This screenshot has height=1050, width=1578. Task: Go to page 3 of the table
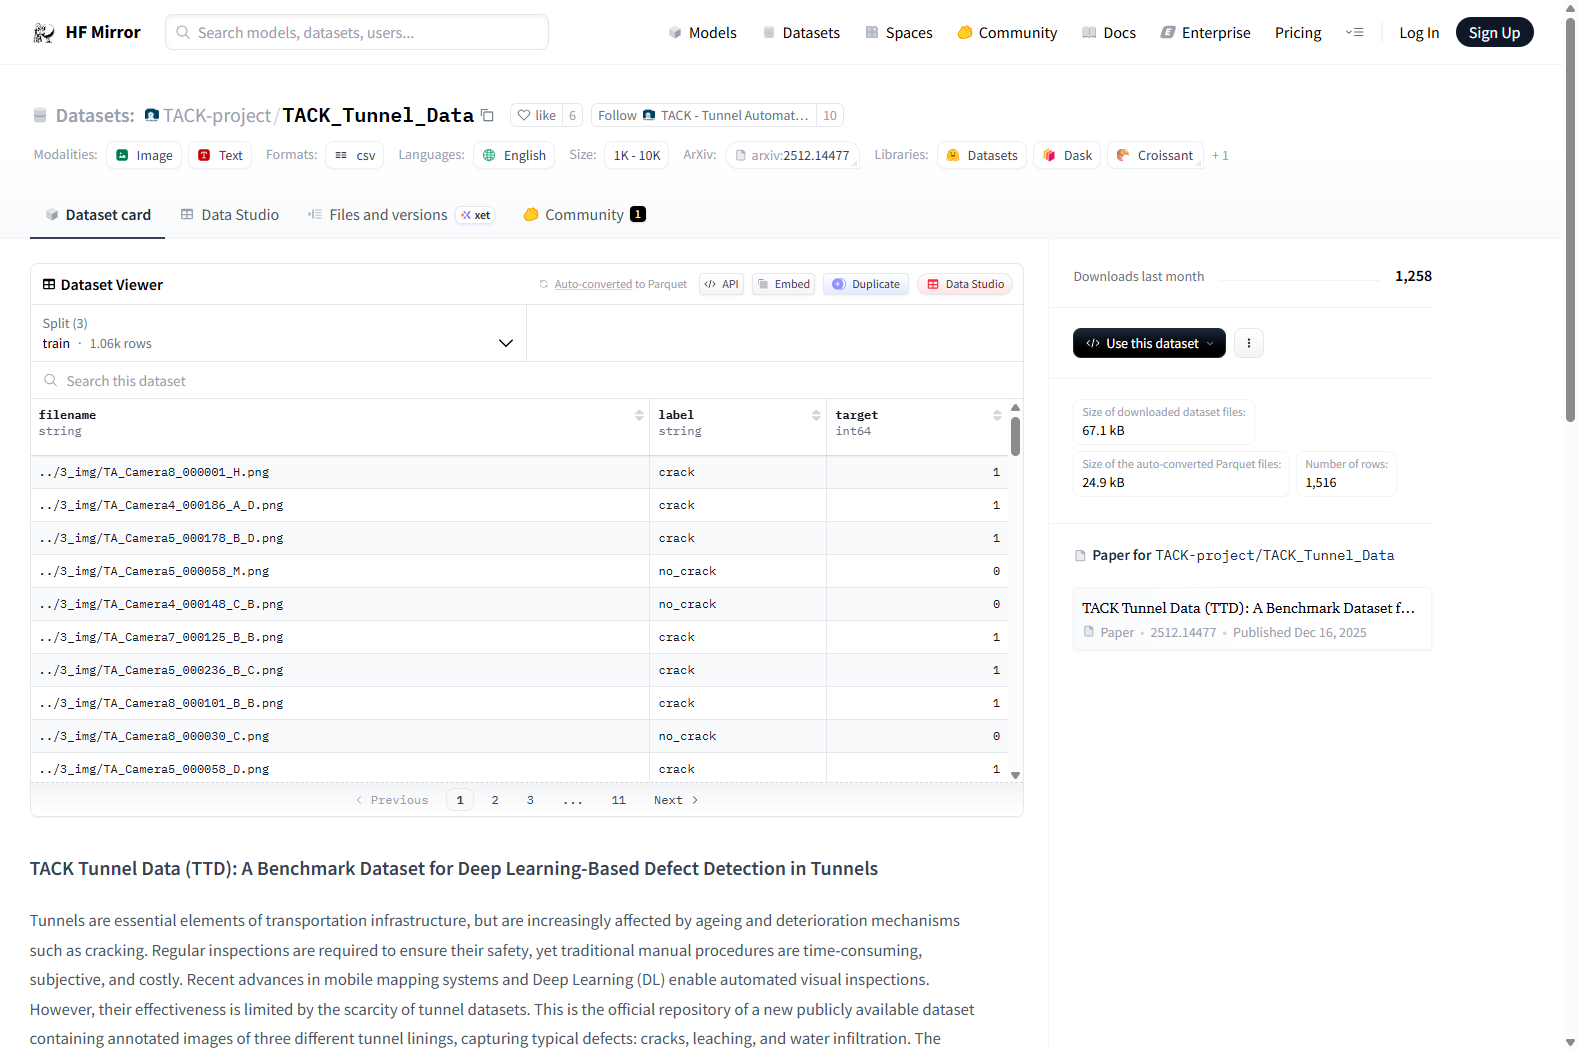point(530,800)
